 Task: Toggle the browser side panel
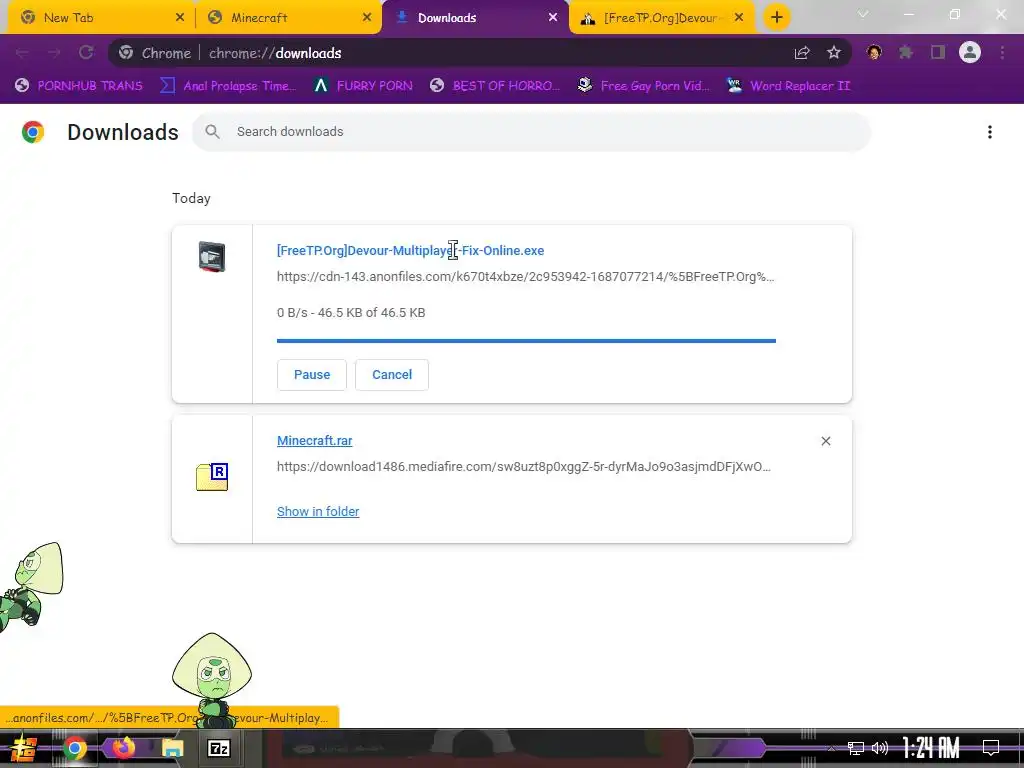click(938, 53)
